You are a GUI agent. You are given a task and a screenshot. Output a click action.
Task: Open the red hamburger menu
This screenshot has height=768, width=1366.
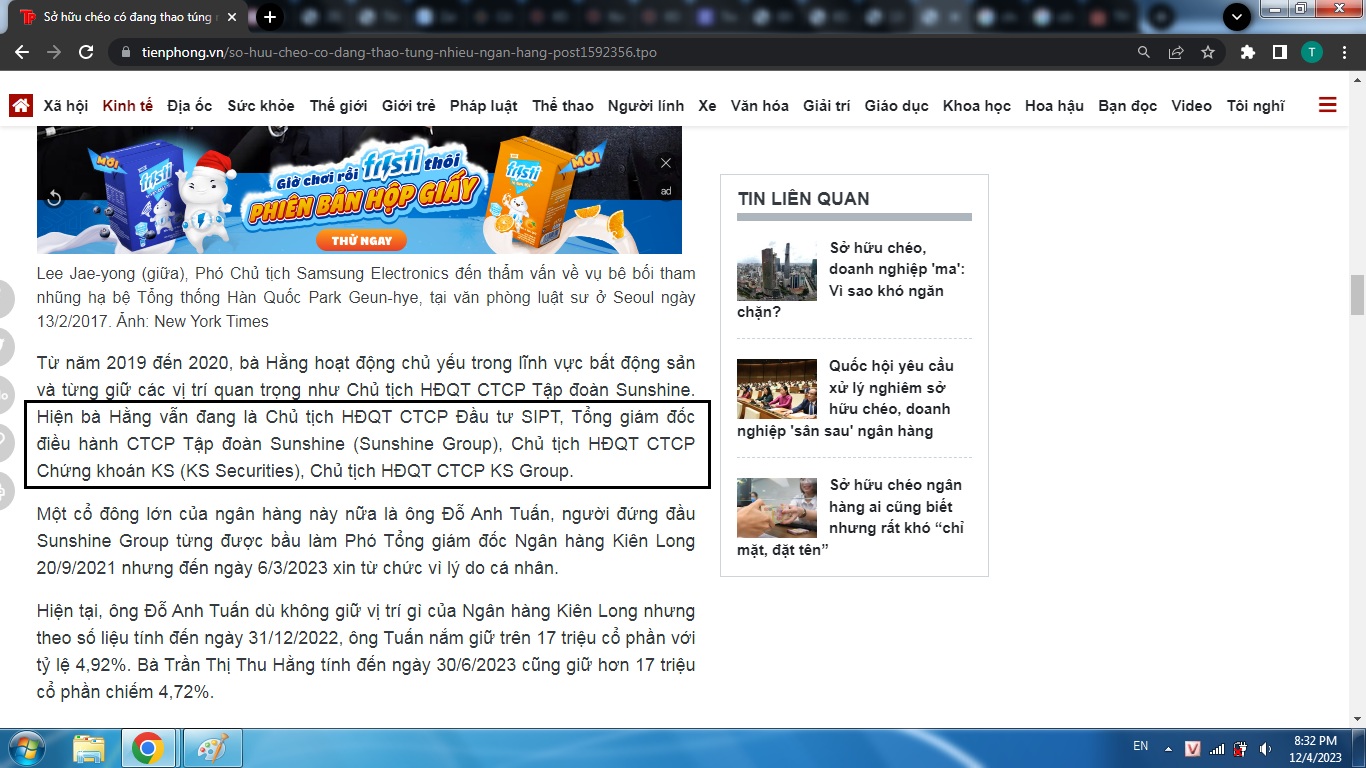[1328, 105]
